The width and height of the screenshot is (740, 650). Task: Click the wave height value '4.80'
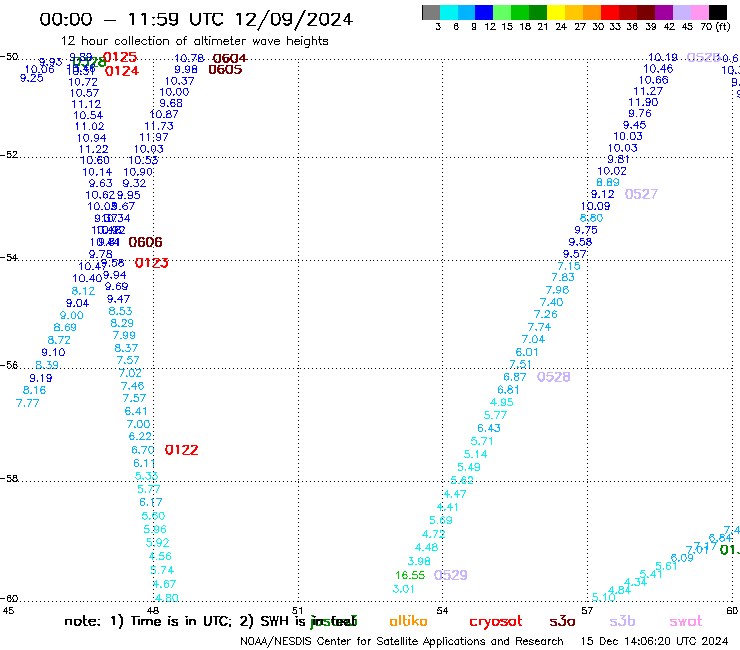pyautogui.click(x=167, y=598)
